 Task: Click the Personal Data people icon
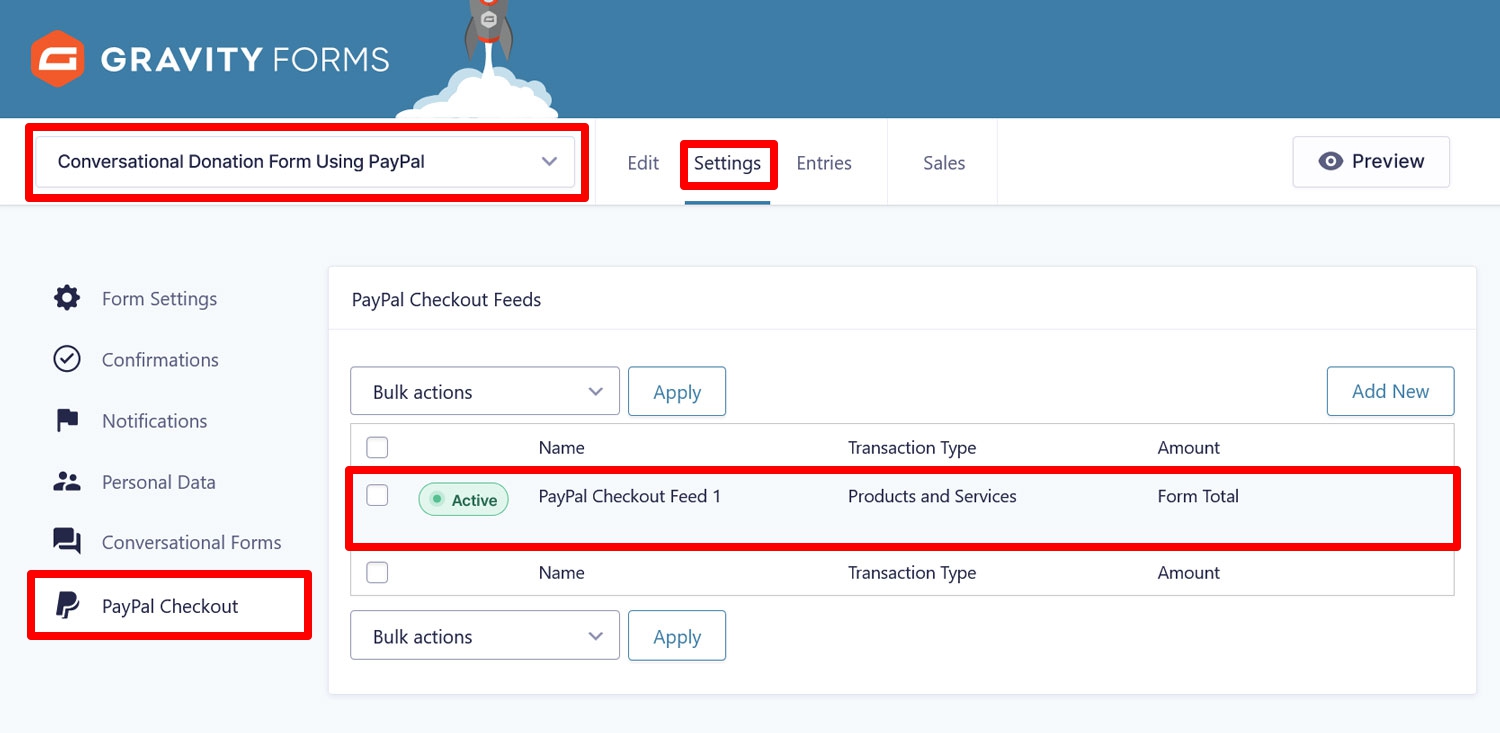(67, 481)
